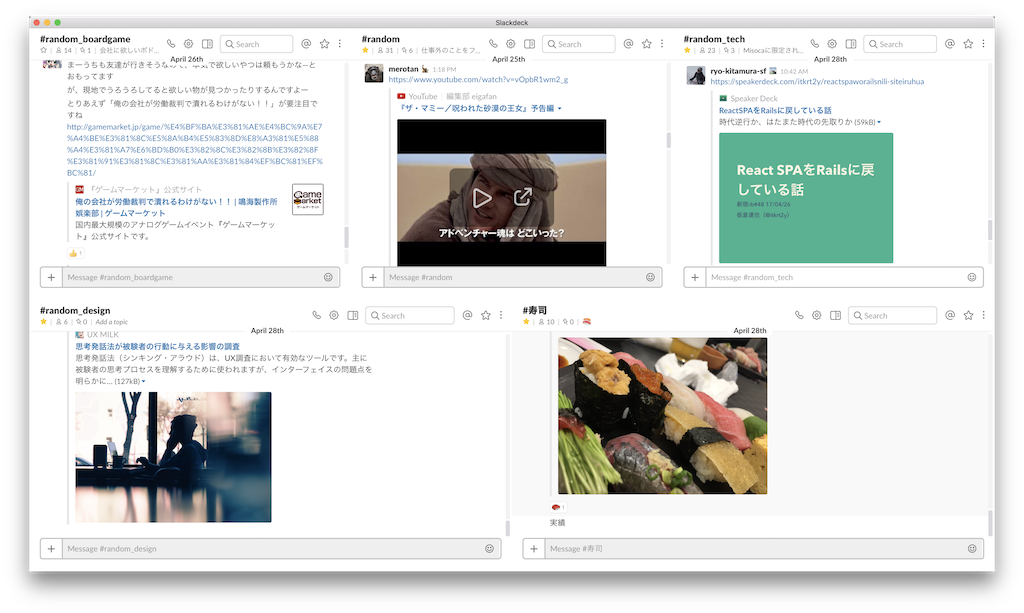The height and width of the screenshot is (613, 1024).
Task: Star the #random_boardgame channel
Action: click(x=44, y=50)
